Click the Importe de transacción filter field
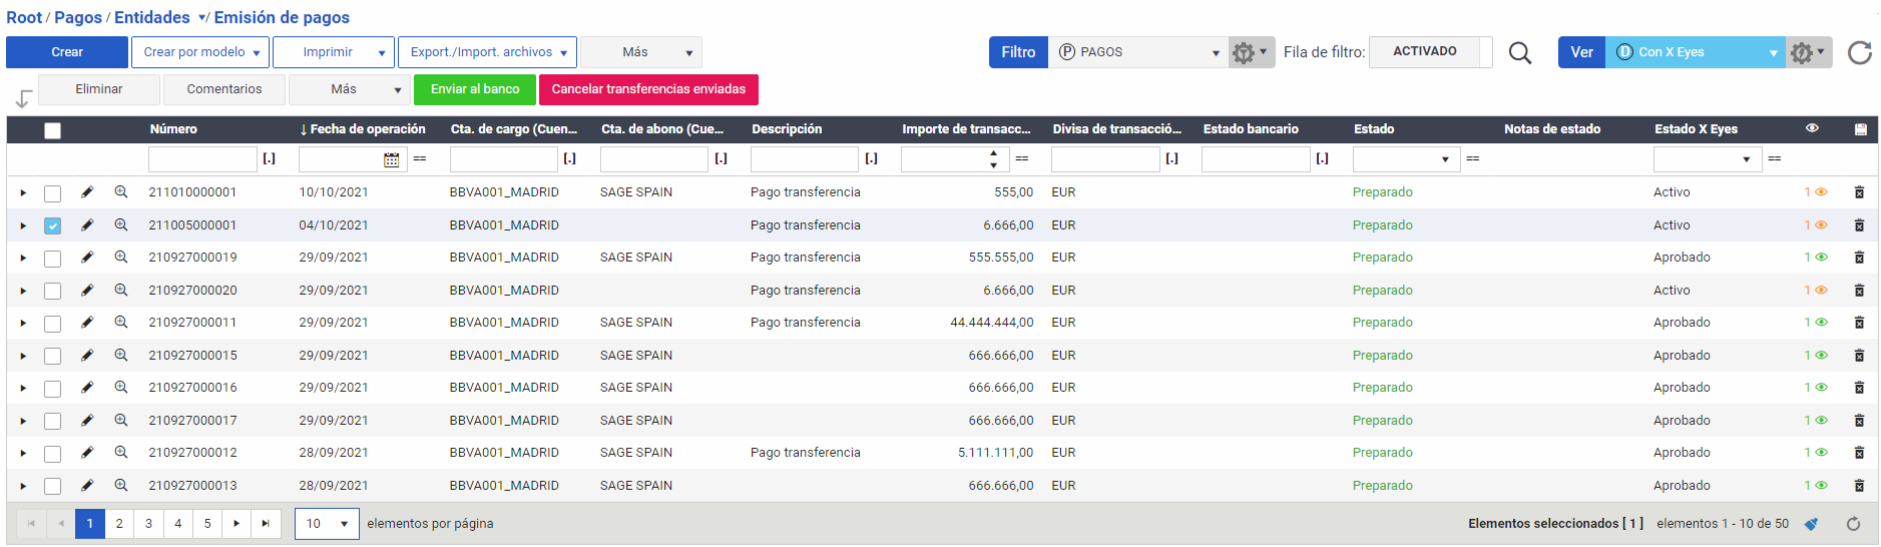The width and height of the screenshot is (1881, 547). tap(953, 159)
